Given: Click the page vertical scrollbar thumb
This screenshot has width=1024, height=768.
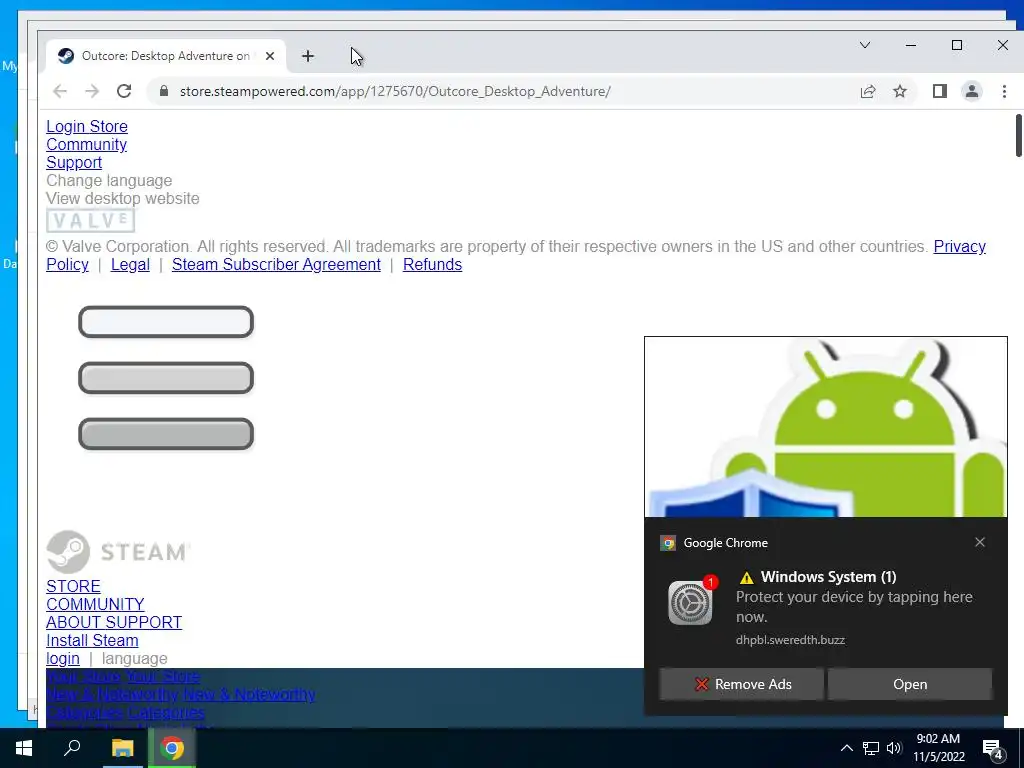Looking at the screenshot, I should pos(1018,136).
